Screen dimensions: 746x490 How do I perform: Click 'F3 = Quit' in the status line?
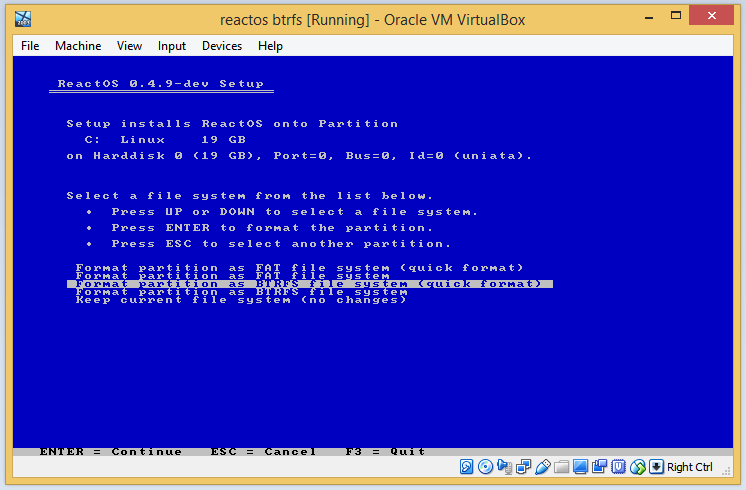(385, 451)
